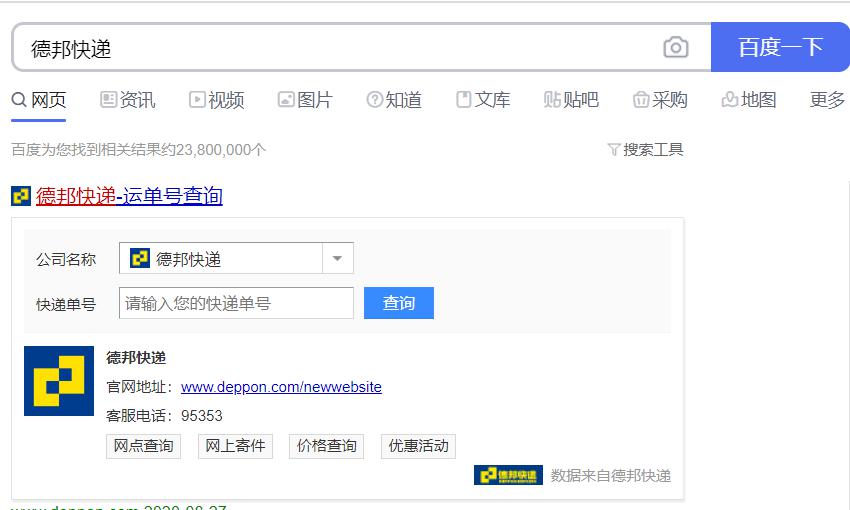Click the document icon on 文库 tab

tap(463, 100)
